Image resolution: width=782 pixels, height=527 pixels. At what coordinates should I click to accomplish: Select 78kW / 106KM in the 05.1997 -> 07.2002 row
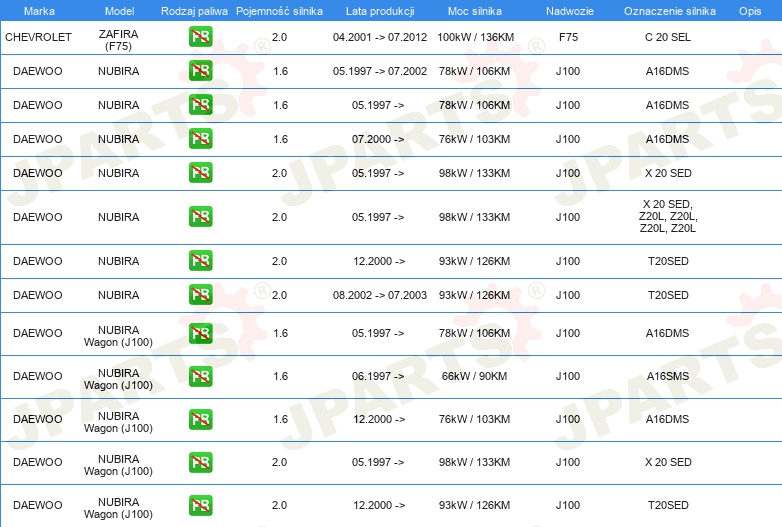(474, 71)
